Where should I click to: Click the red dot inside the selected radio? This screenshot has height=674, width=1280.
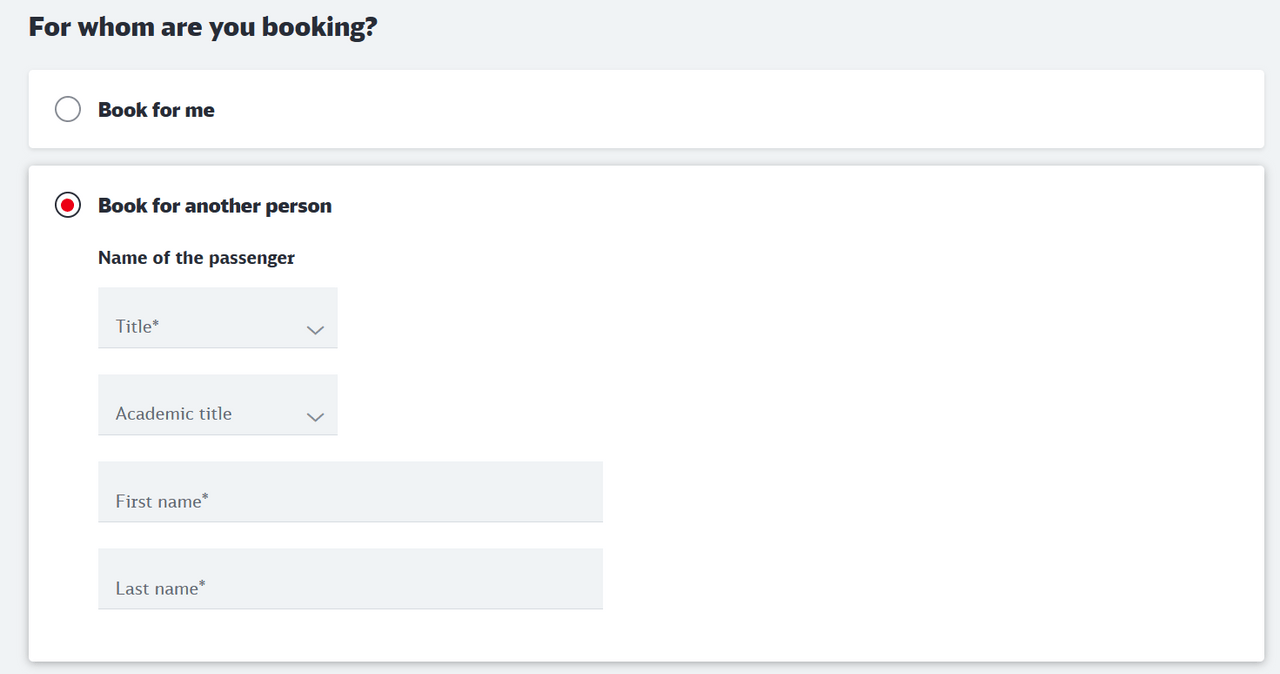point(68,205)
